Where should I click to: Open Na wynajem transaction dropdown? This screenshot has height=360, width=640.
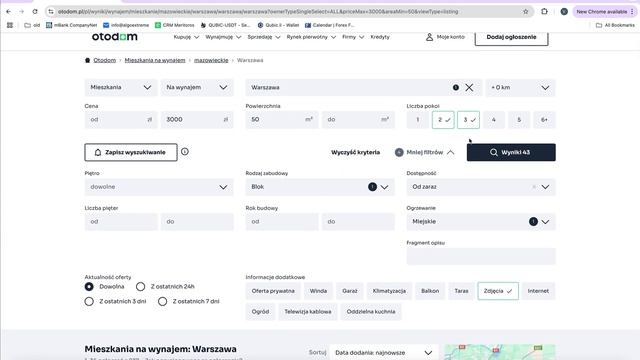(197, 87)
